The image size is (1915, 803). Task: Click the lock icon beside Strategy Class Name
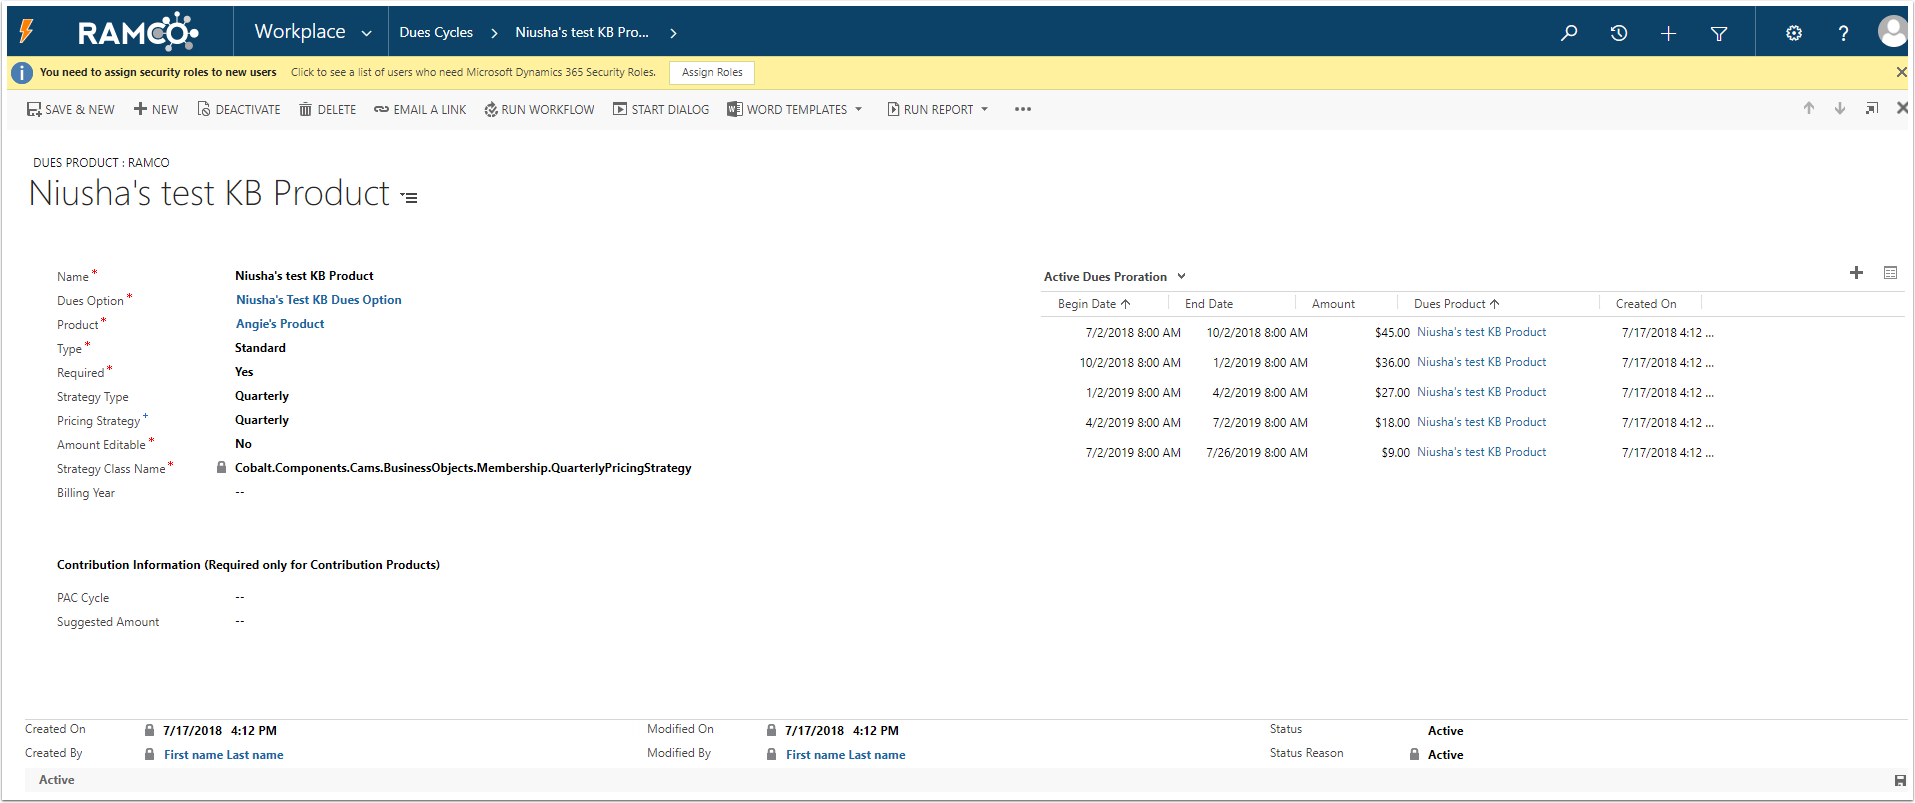coord(221,467)
